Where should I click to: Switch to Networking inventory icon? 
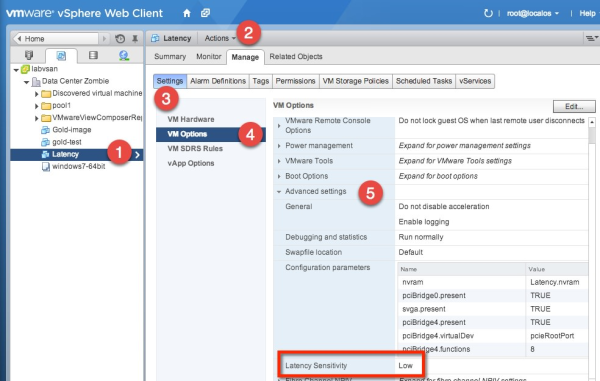[x=124, y=56]
